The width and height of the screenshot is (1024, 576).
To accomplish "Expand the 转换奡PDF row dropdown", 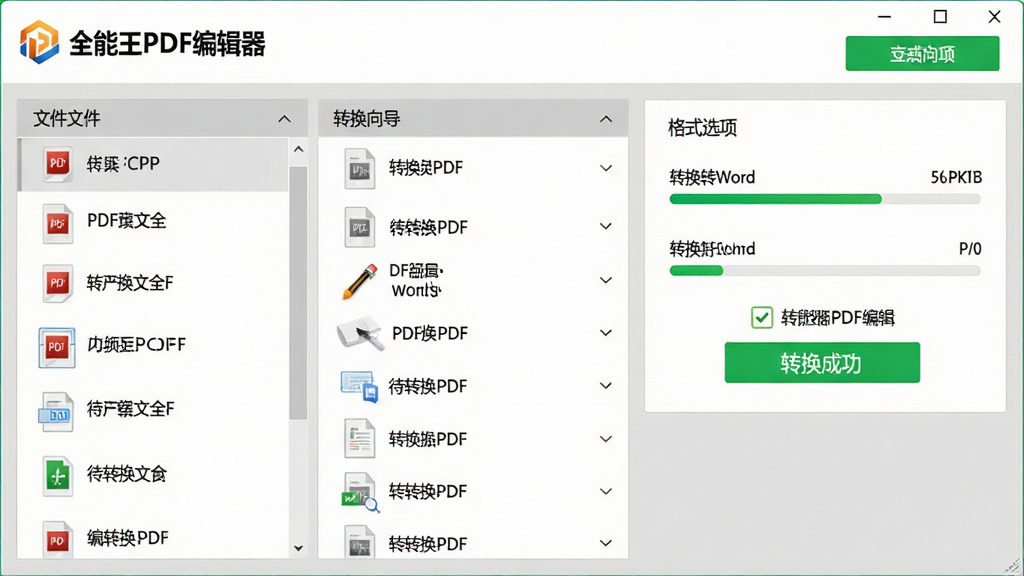I will click(606, 168).
